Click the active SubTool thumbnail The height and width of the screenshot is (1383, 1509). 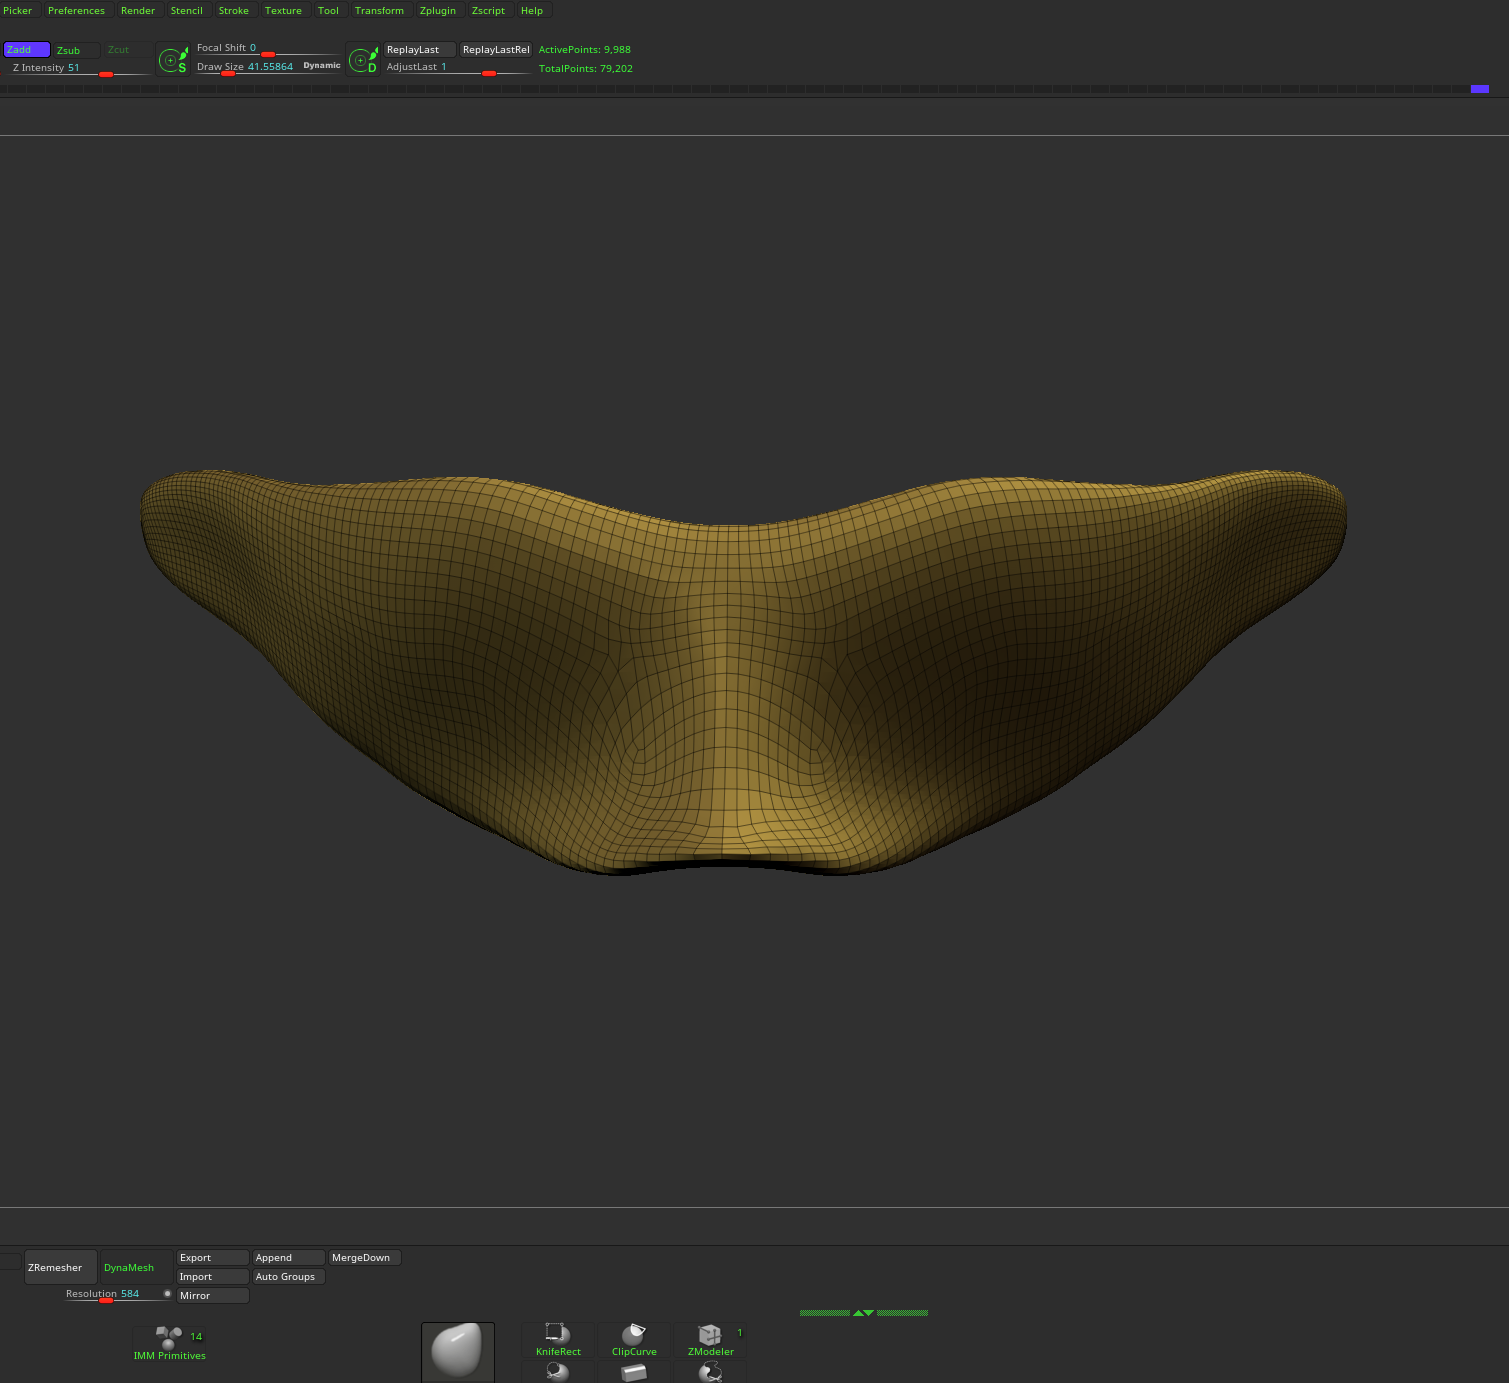[457, 1352]
